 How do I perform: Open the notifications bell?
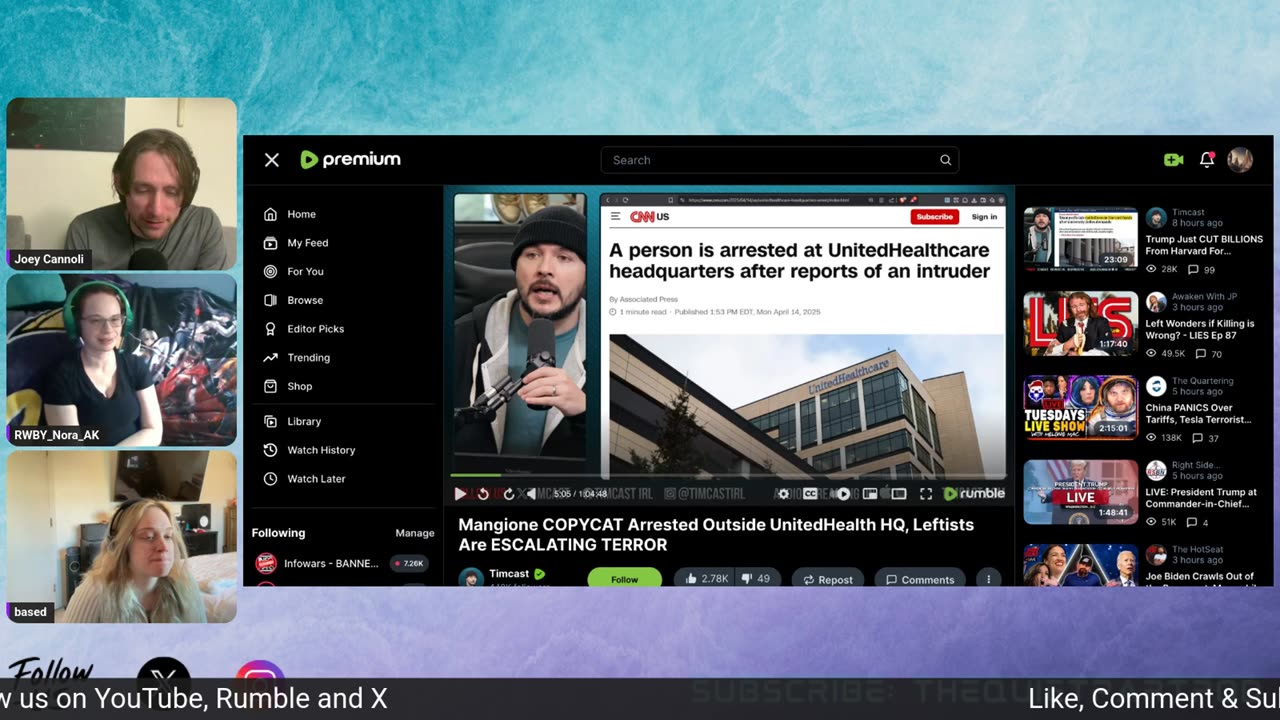(1207, 160)
